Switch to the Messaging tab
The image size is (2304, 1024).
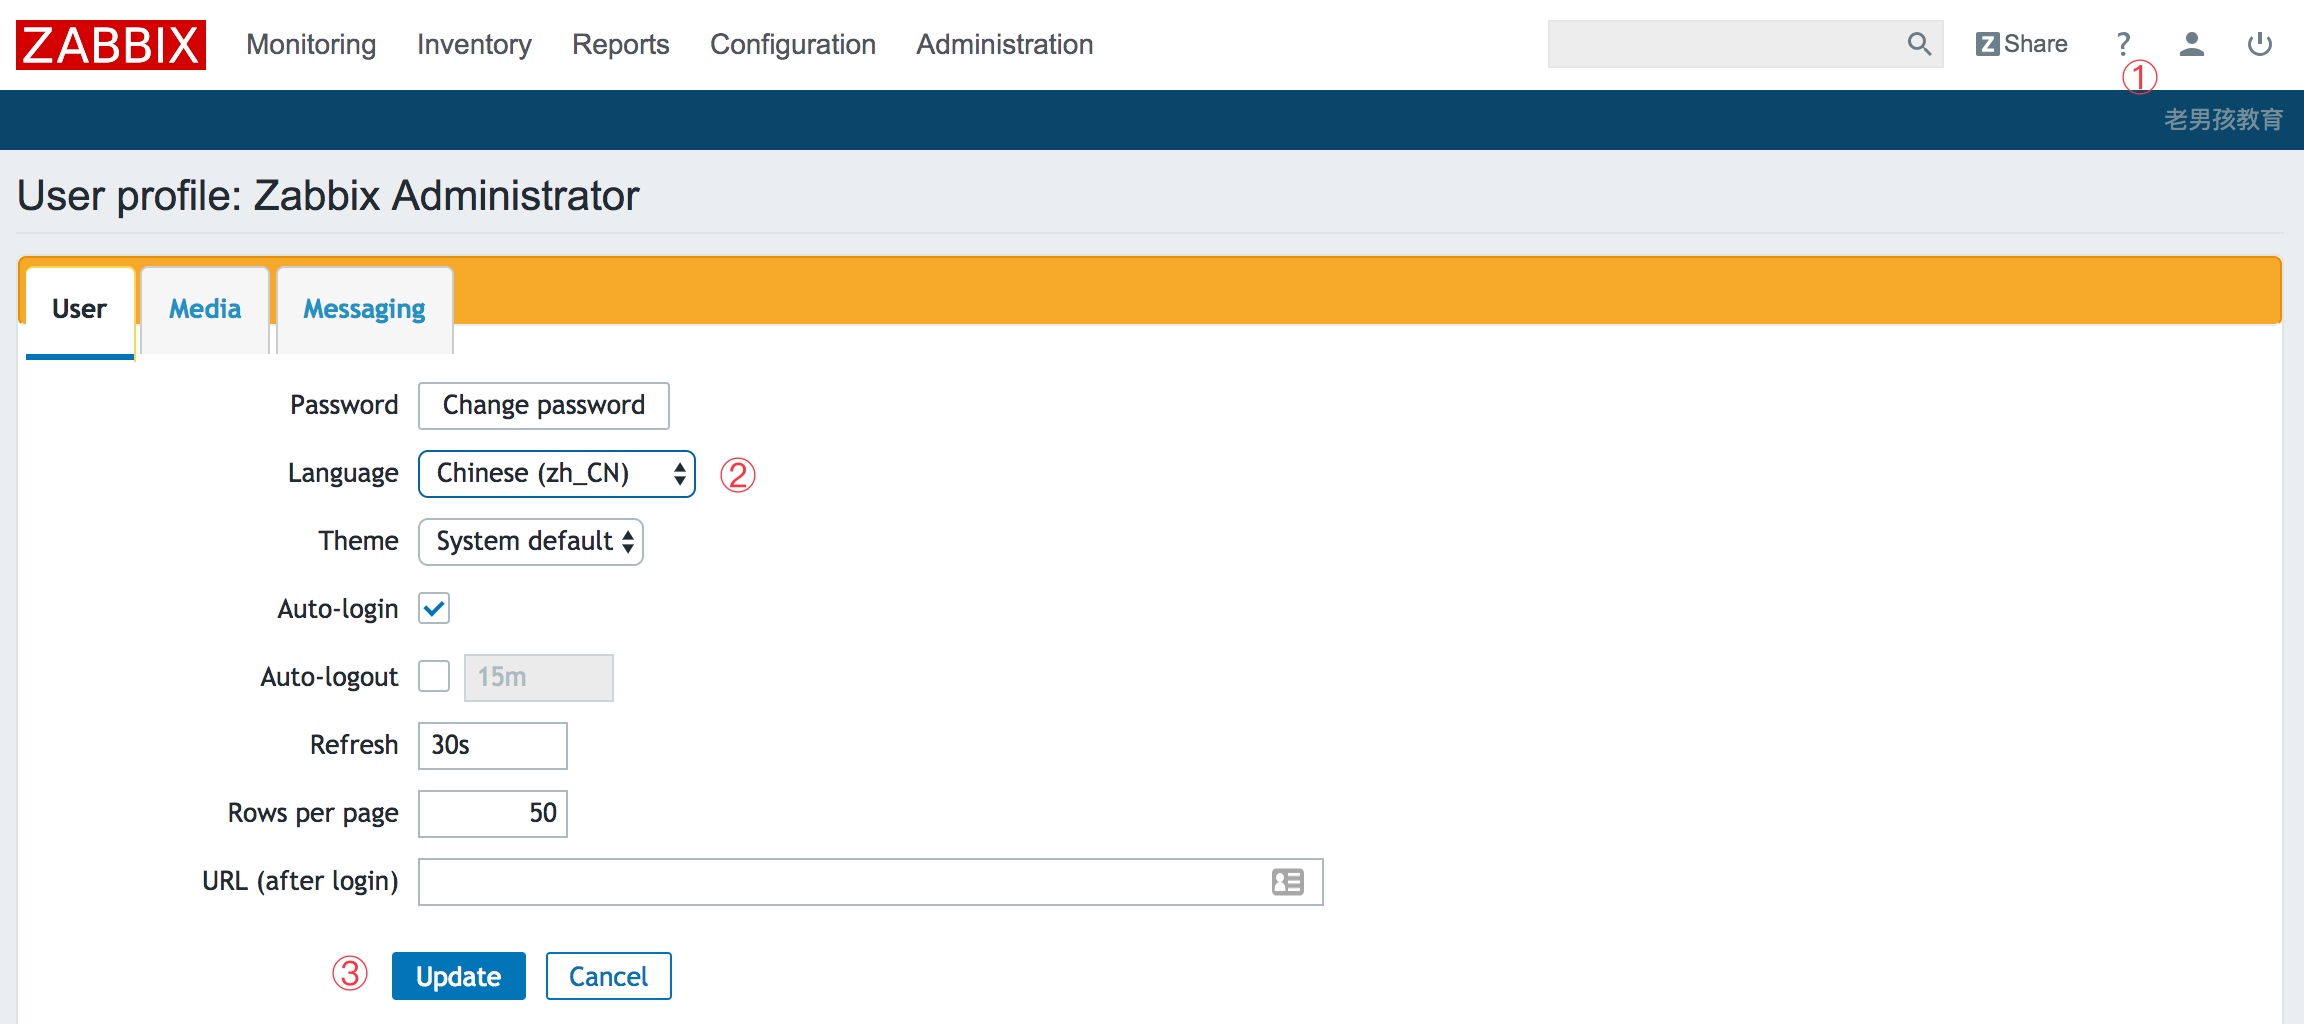365,310
